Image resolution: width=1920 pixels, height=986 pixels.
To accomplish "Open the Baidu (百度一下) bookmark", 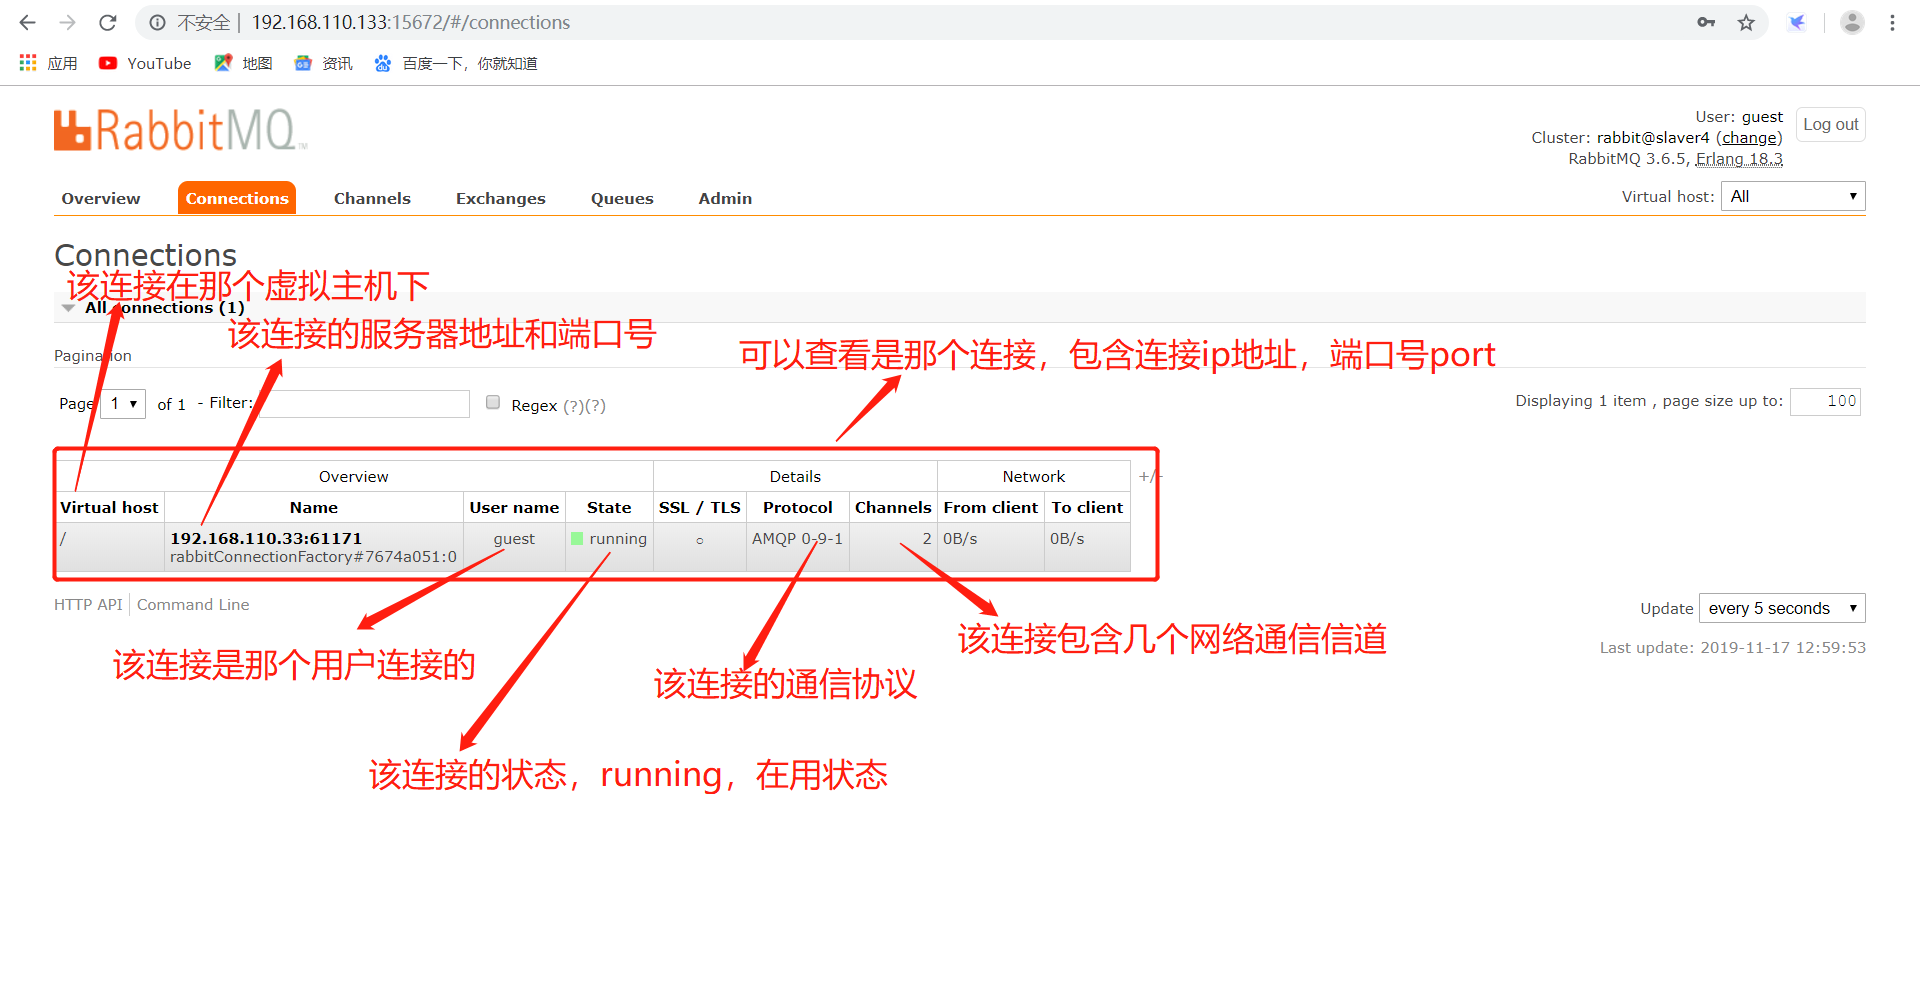I will (455, 63).
